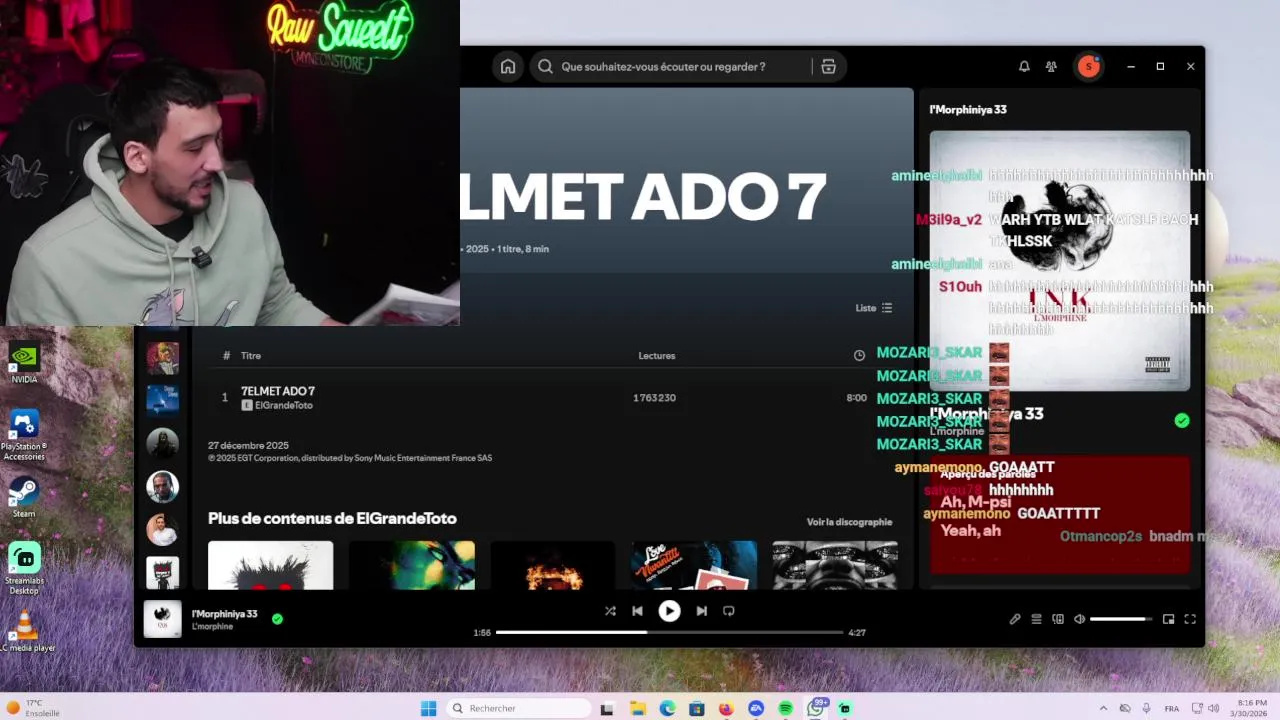
Task: Enter fullscreen from the player bar
Action: (x=1190, y=619)
